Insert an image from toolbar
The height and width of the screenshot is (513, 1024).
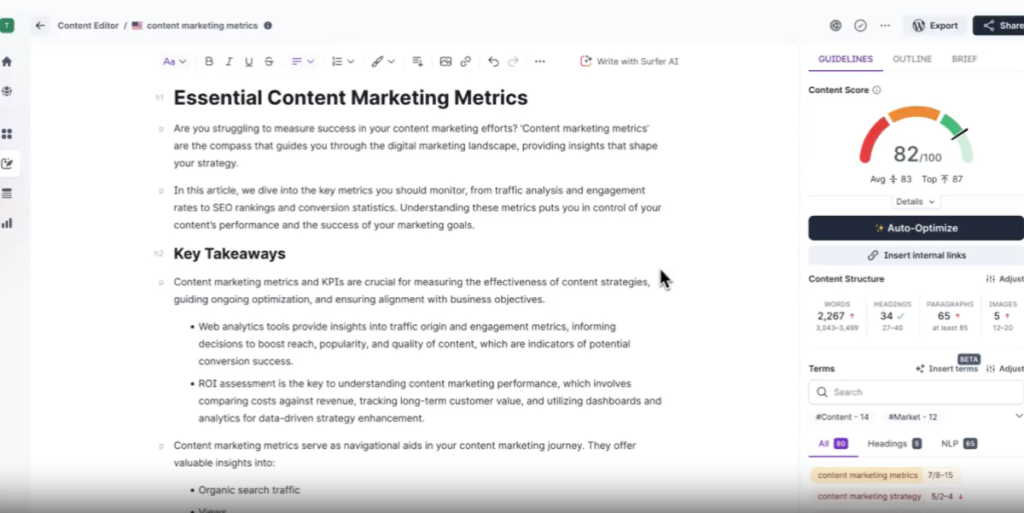[445, 61]
